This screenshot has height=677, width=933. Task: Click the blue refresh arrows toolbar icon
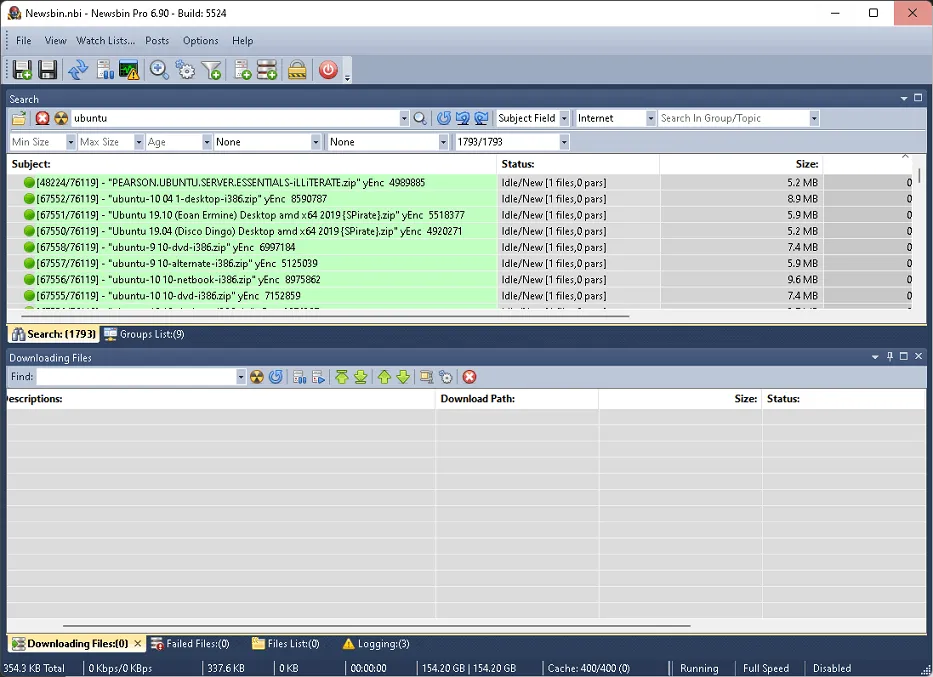[77, 70]
